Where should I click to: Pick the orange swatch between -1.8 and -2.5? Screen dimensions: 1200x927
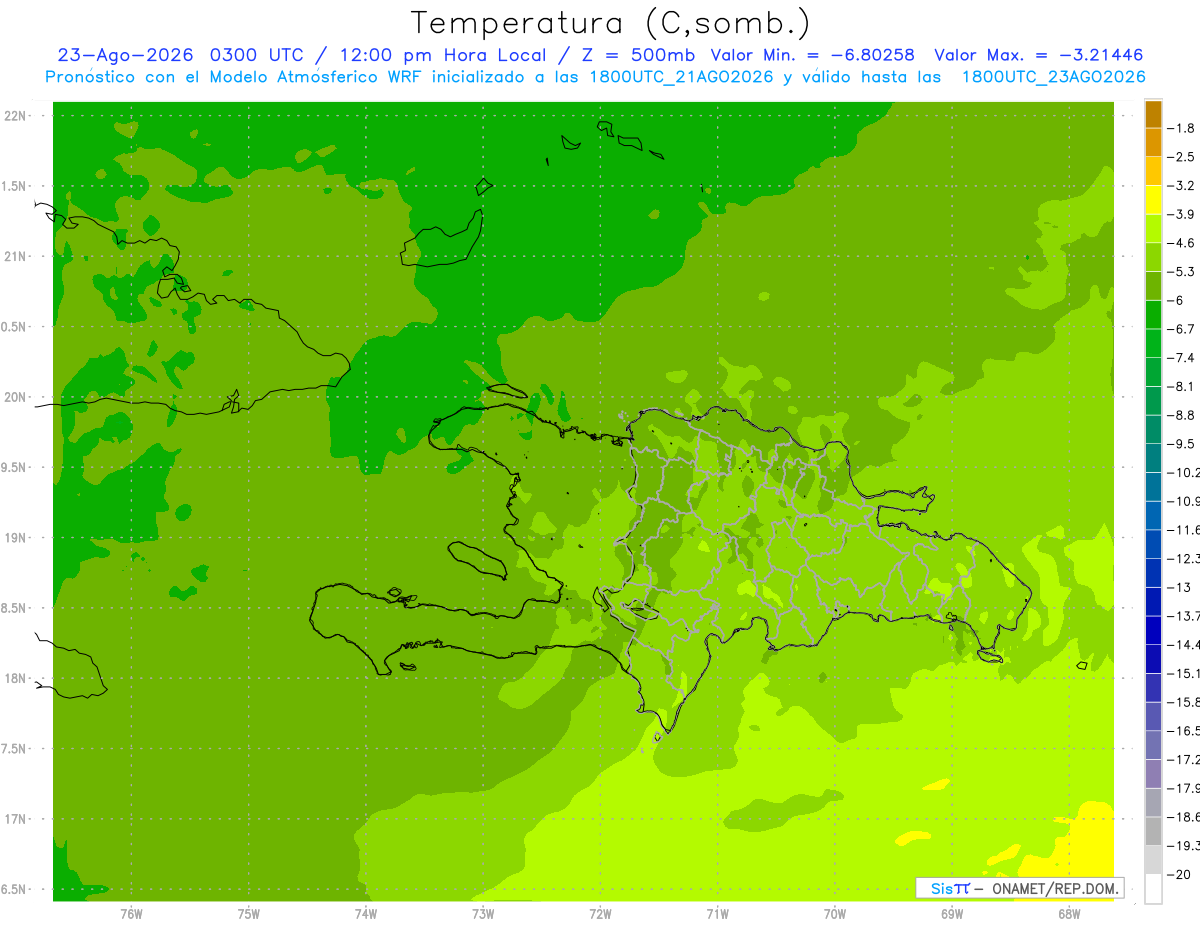coord(1153,143)
